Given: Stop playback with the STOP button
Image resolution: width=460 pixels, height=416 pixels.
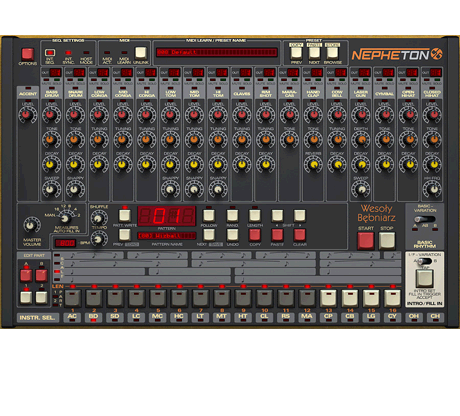Looking at the screenshot, I should pos(387,241).
